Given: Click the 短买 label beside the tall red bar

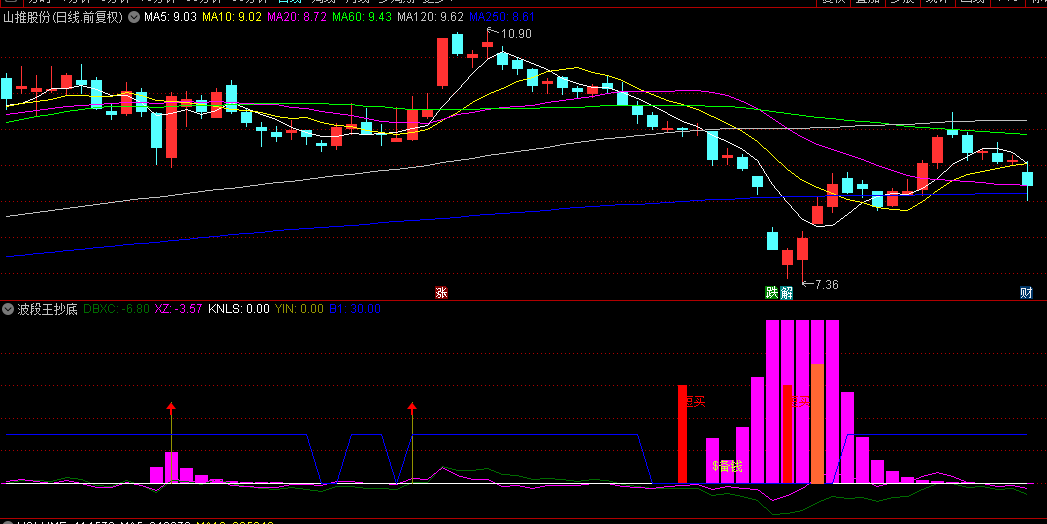Looking at the screenshot, I should coord(697,401).
